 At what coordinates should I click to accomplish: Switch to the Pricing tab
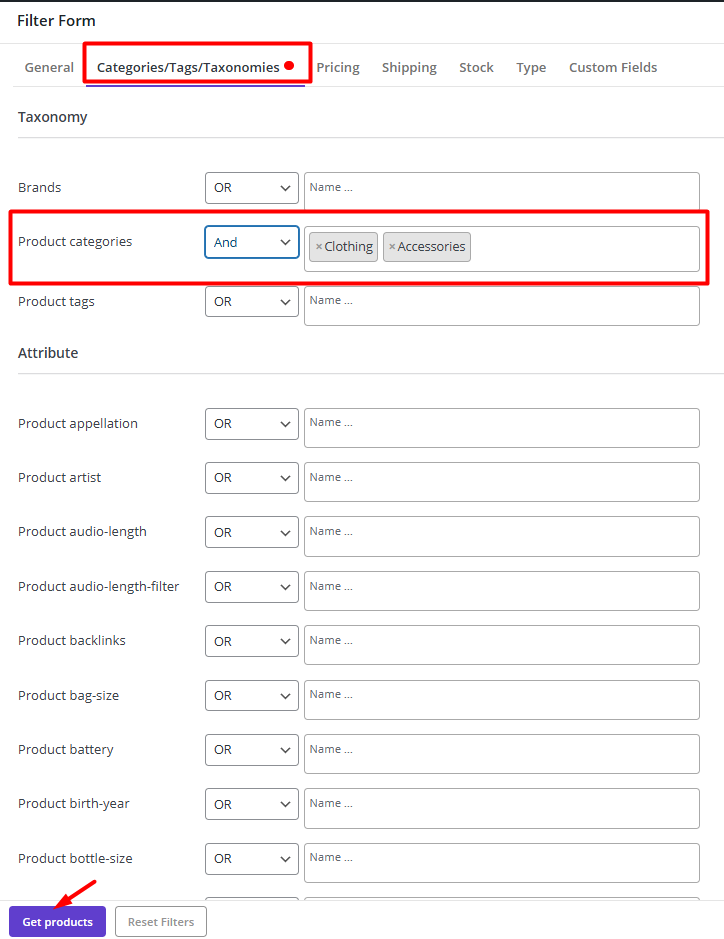[x=338, y=67]
